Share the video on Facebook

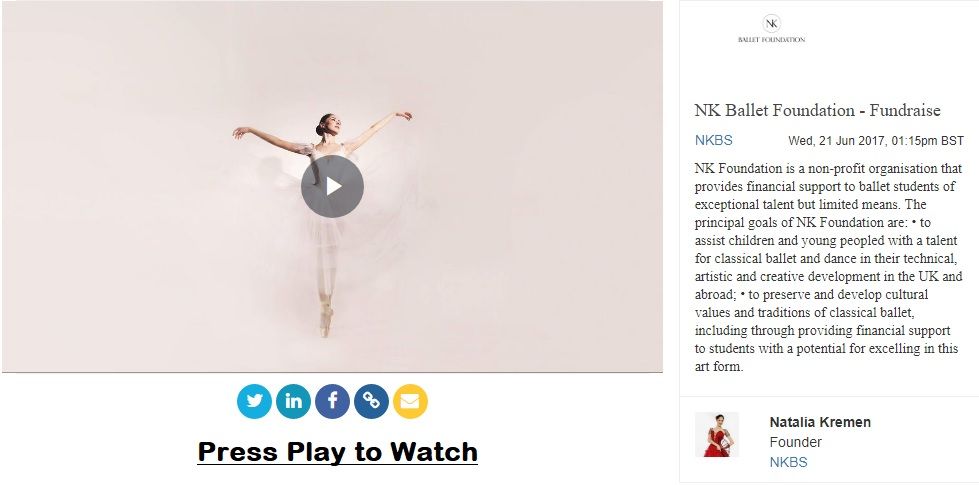click(332, 401)
